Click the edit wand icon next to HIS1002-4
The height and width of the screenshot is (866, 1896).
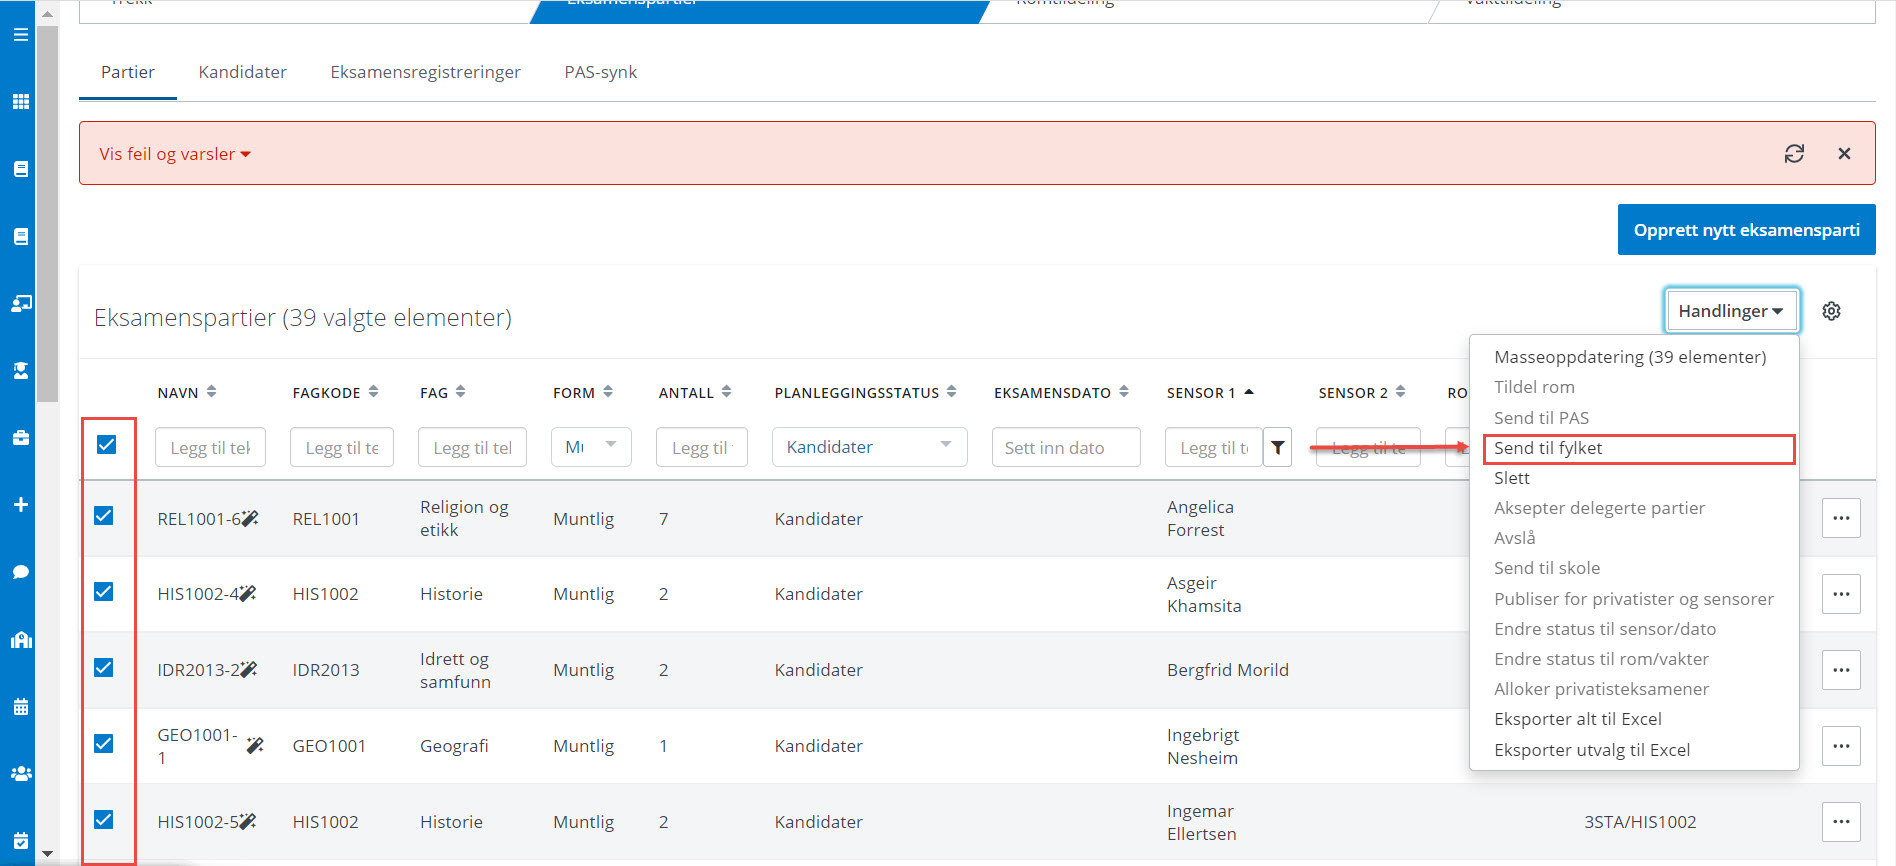pyautogui.click(x=248, y=594)
